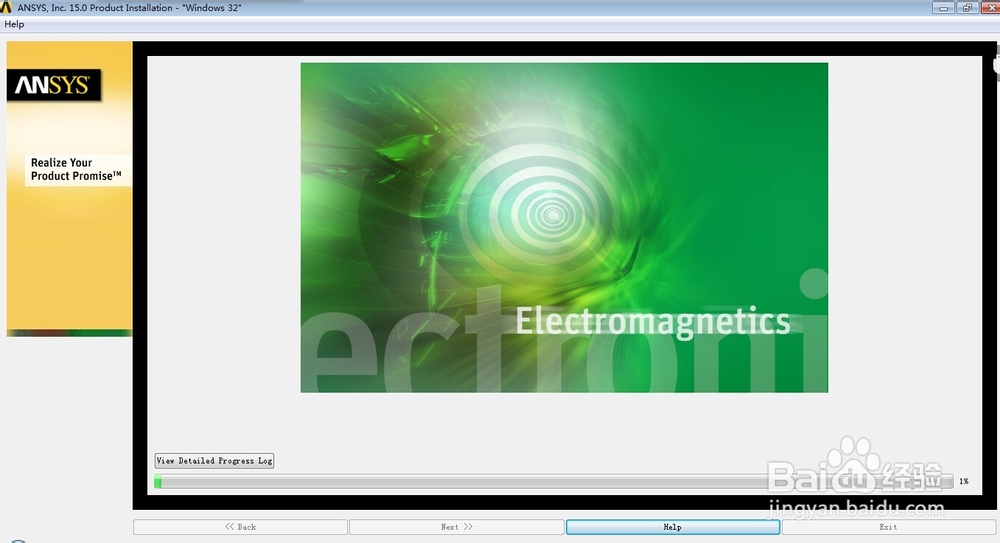Click the Help button at bottom
This screenshot has height=543, width=1000.
[x=673, y=527]
